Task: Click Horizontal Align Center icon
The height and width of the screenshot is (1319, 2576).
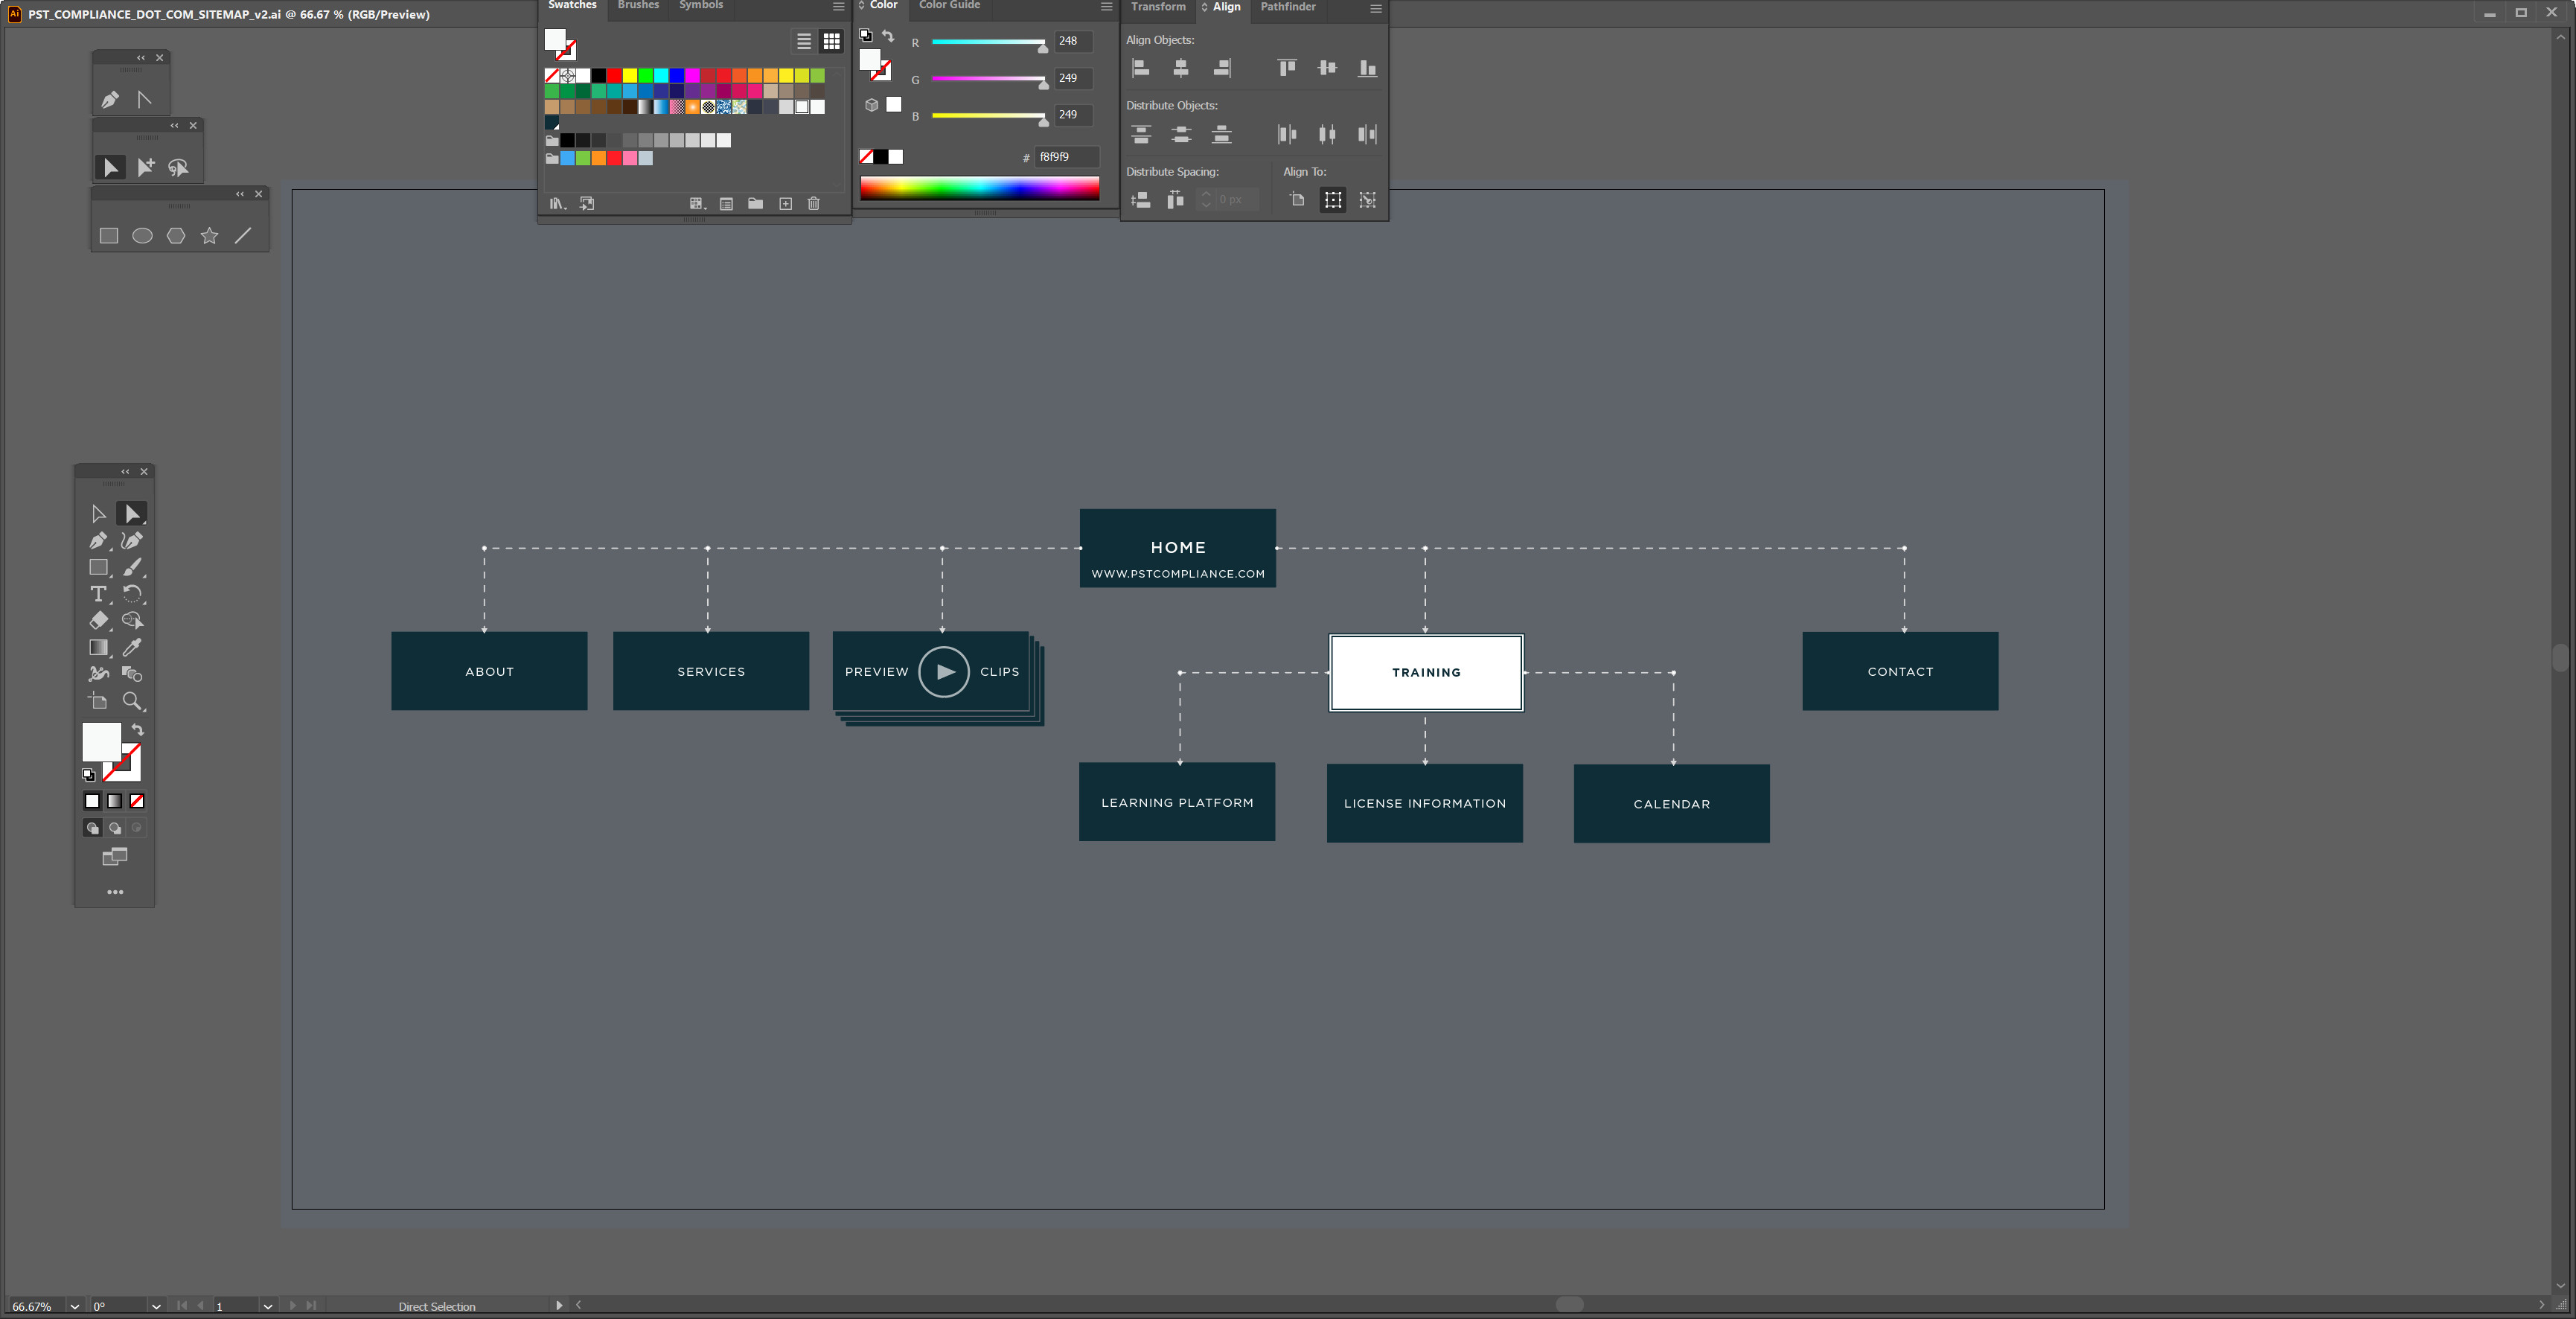Action: [x=1181, y=68]
